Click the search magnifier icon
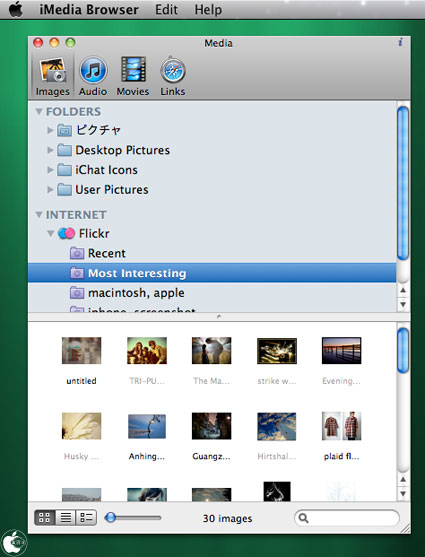Image resolution: width=425 pixels, height=557 pixels. (303, 518)
